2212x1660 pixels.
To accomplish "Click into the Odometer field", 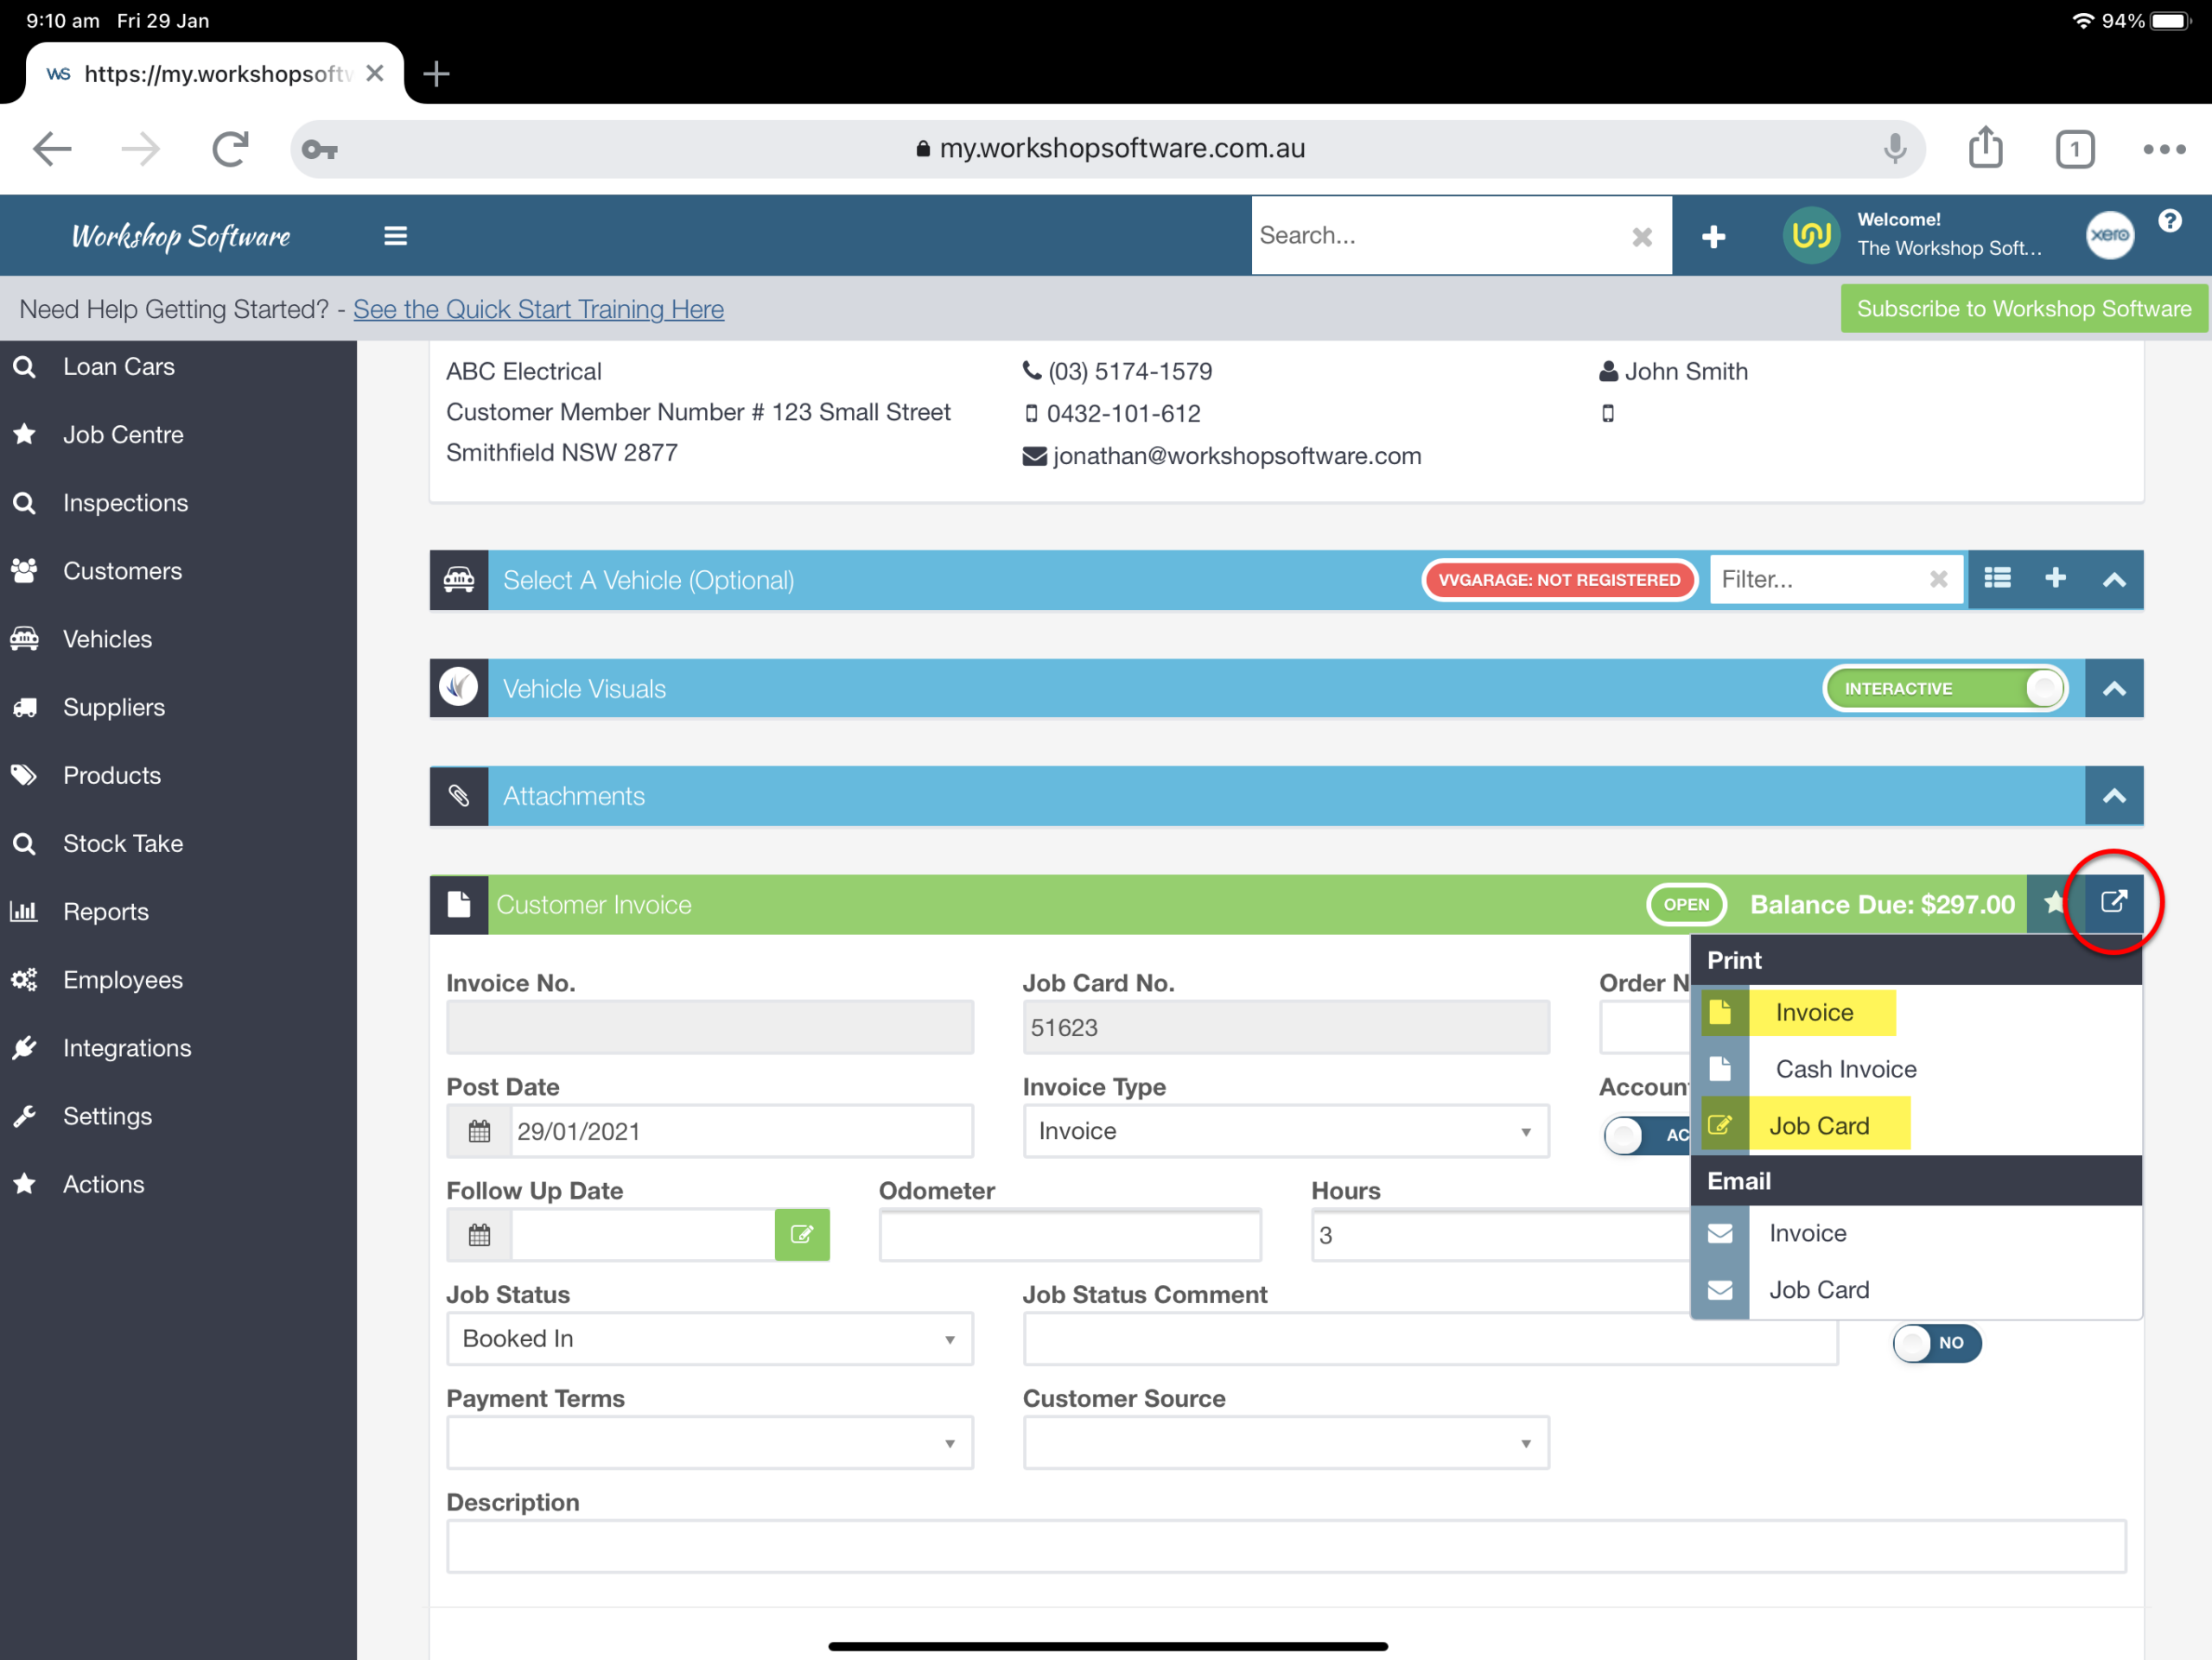I will click(x=1069, y=1235).
